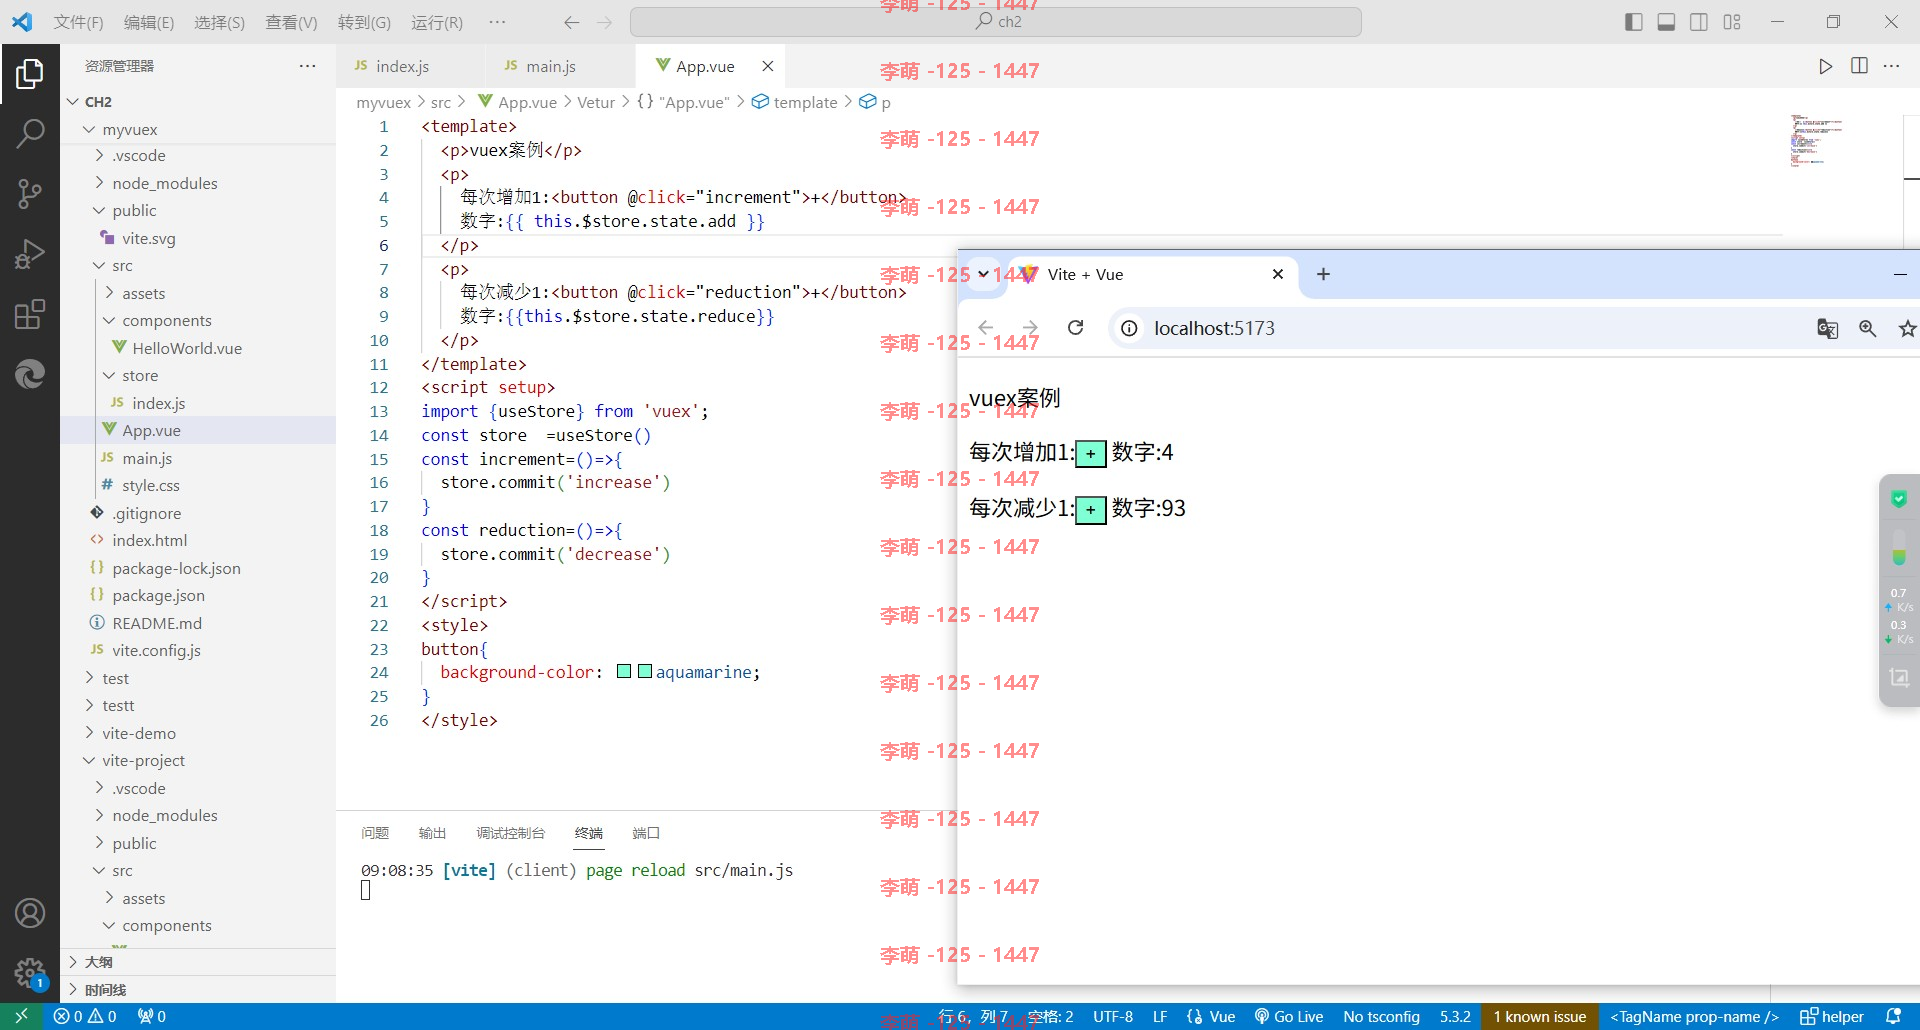Click the ch2 command center search box
This screenshot has height=1030, width=1920.
[x=996, y=22]
